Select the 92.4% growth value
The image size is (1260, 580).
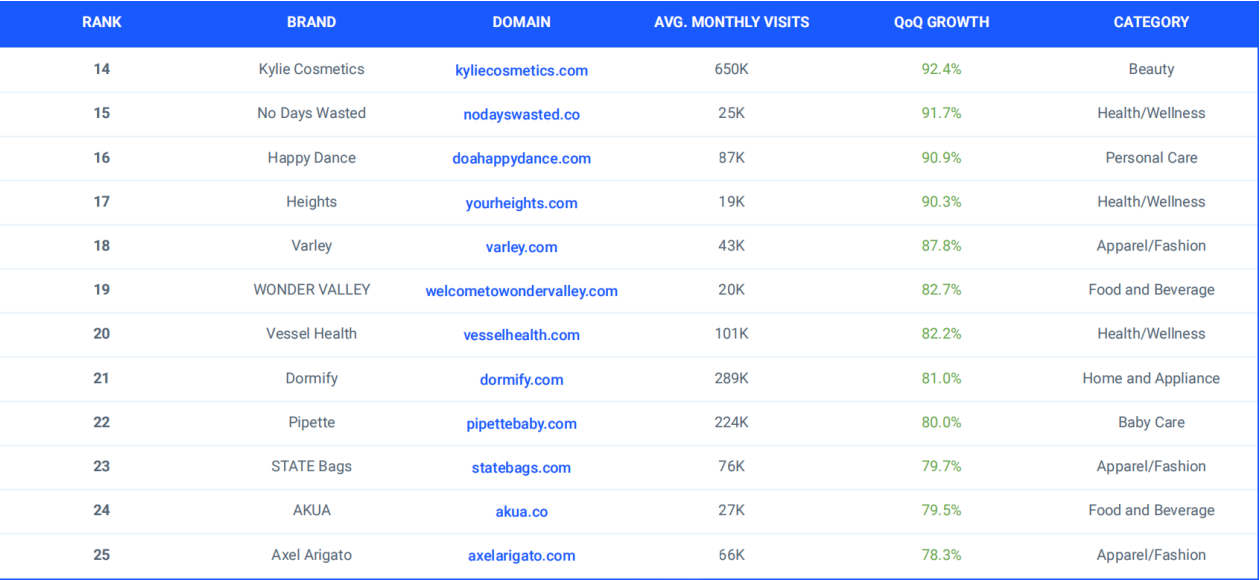pyautogui.click(x=941, y=69)
